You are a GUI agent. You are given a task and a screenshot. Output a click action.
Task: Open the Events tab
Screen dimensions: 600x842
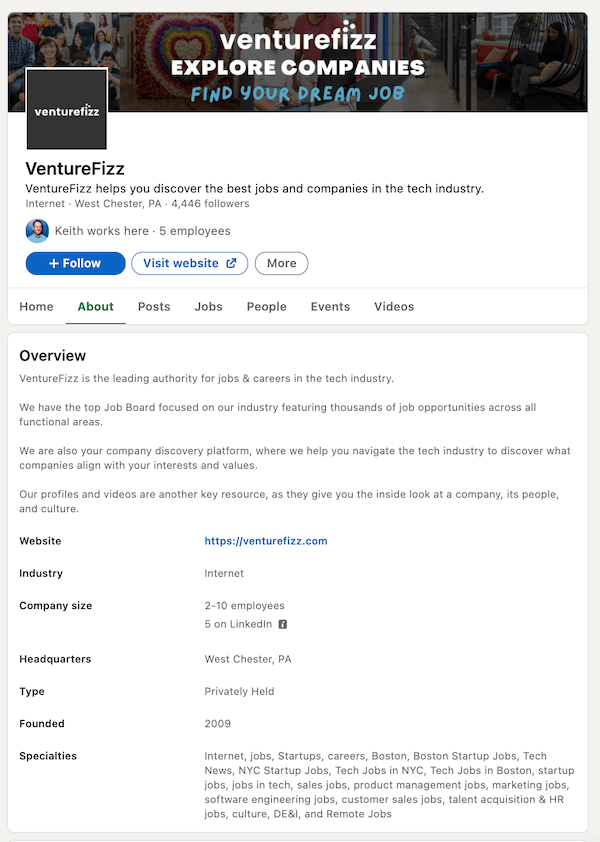pos(330,307)
